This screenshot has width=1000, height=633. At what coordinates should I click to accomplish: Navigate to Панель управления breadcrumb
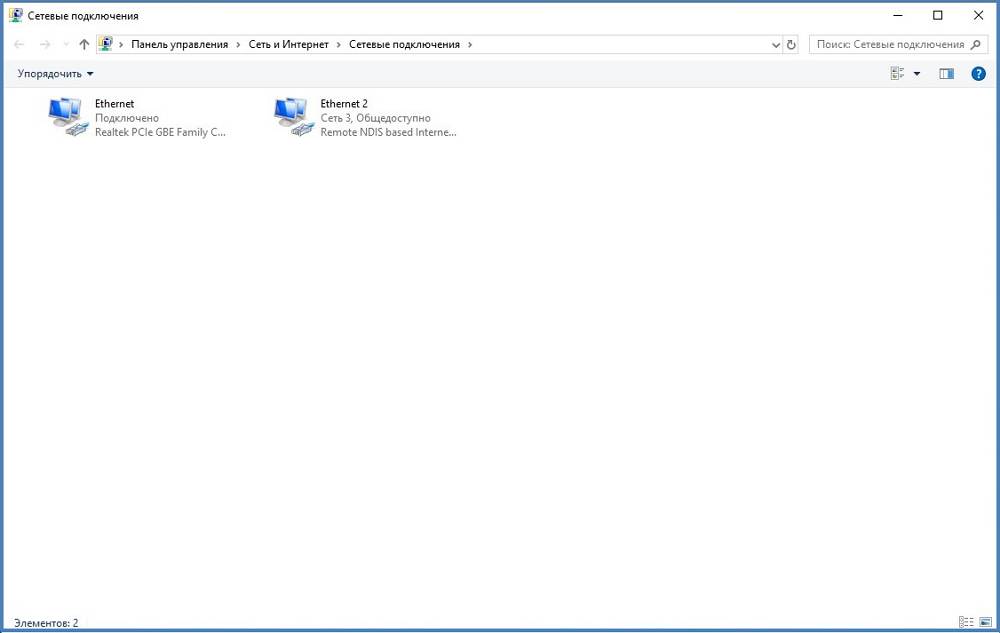[x=179, y=45]
